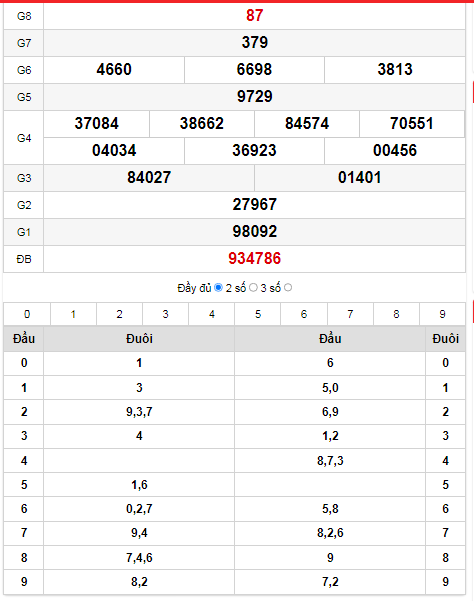This screenshot has width=474, height=601.
Task: Choose digit filter tab 5
Action: pyautogui.click(x=258, y=314)
